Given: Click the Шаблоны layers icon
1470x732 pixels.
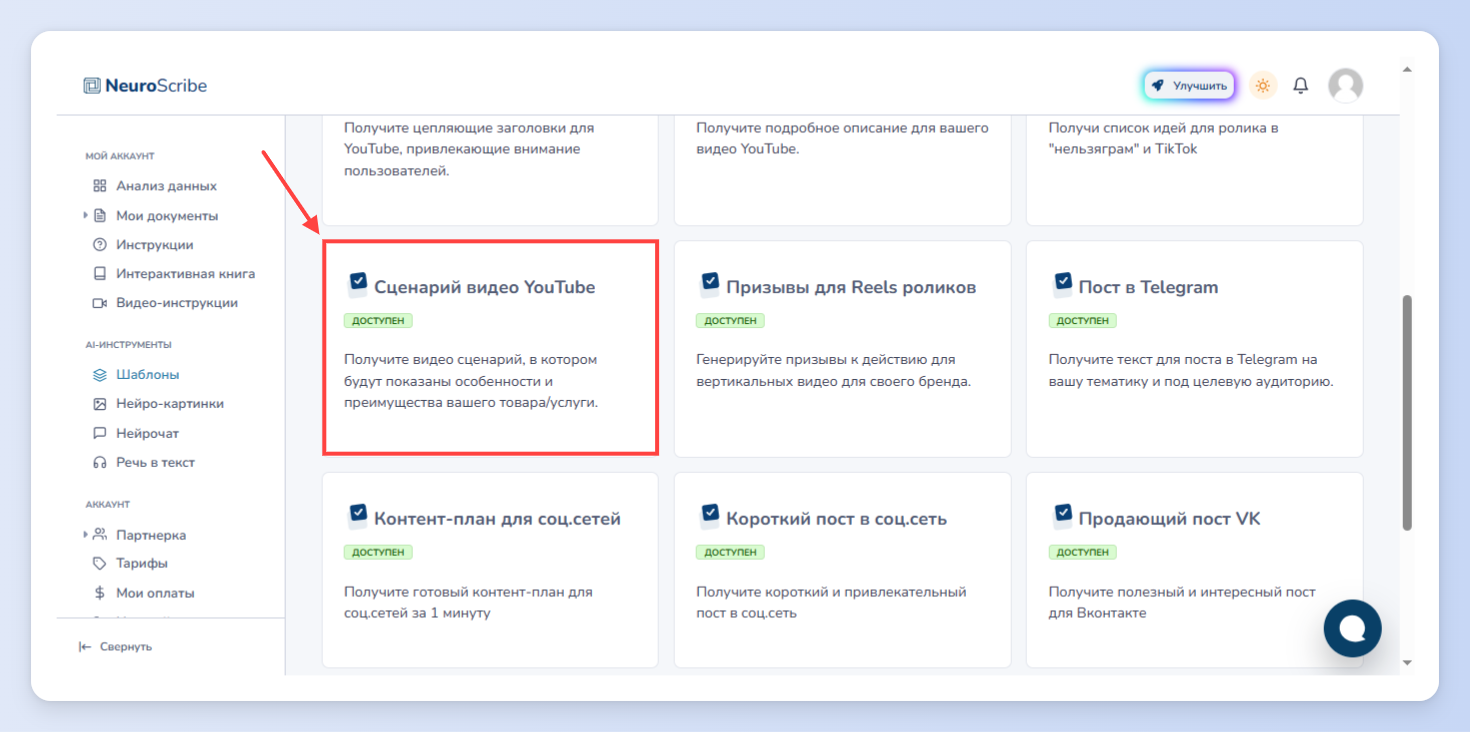Looking at the screenshot, I should pyautogui.click(x=99, y=375).
